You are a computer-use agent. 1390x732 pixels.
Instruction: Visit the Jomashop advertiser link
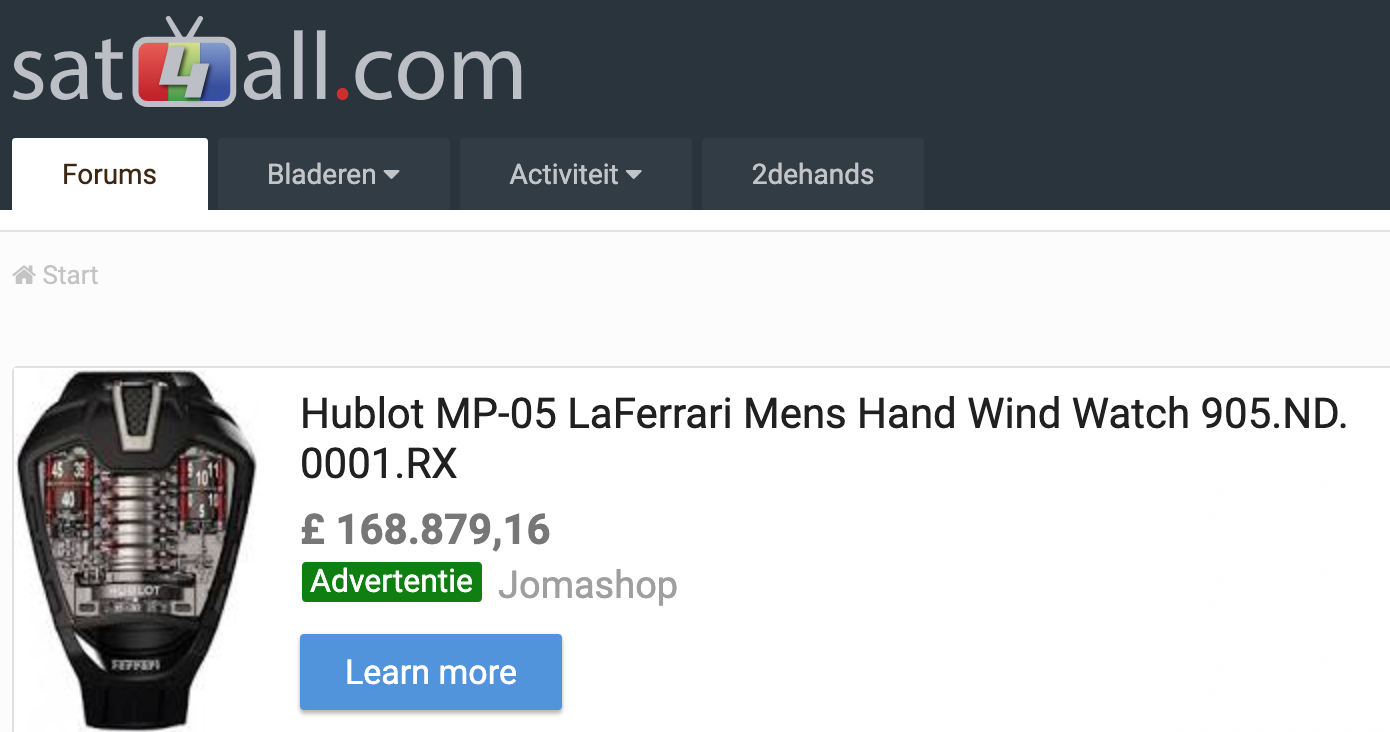588,584
